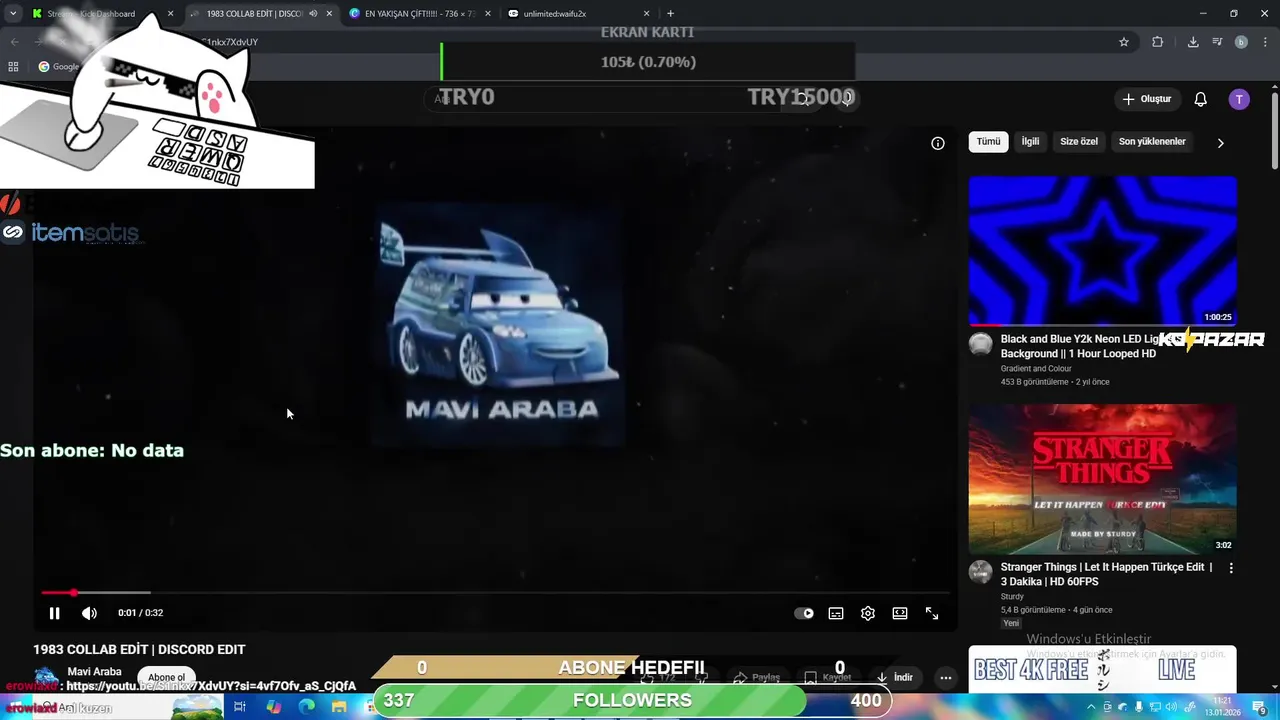This screenshot has width=1280, height=720.
Task: Click Stranger Things channel avatar
Action: pyautogui.click(x=981, y=573)
